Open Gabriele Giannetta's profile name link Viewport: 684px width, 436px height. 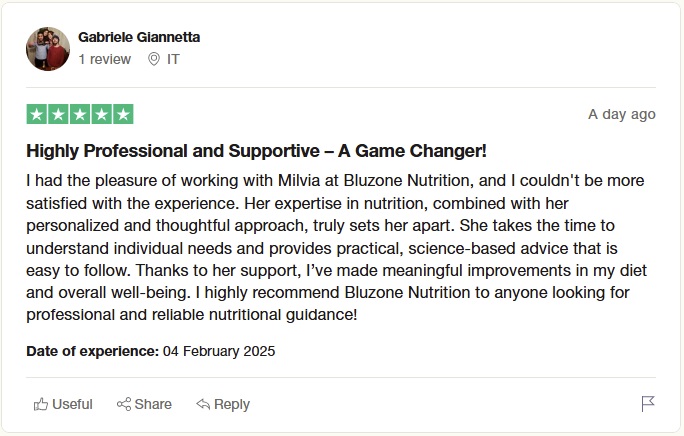pos(139,37)
